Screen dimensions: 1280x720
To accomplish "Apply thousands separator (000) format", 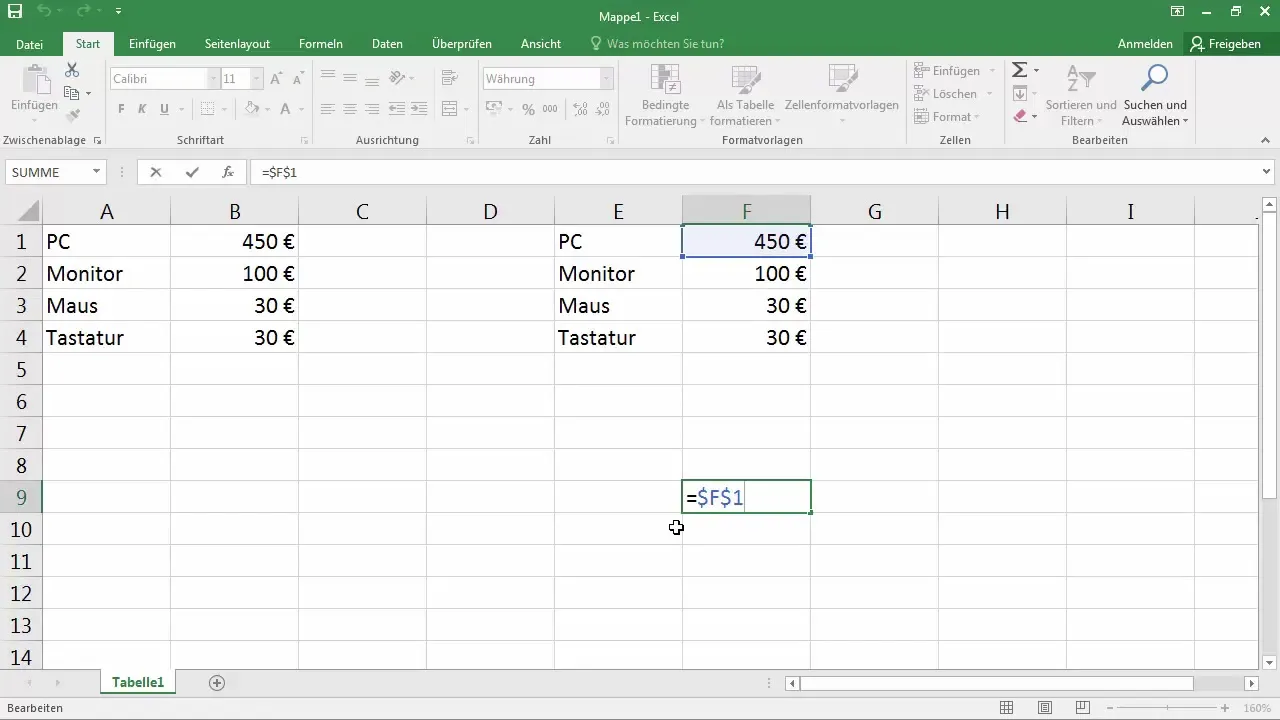I will coord(551,109).
